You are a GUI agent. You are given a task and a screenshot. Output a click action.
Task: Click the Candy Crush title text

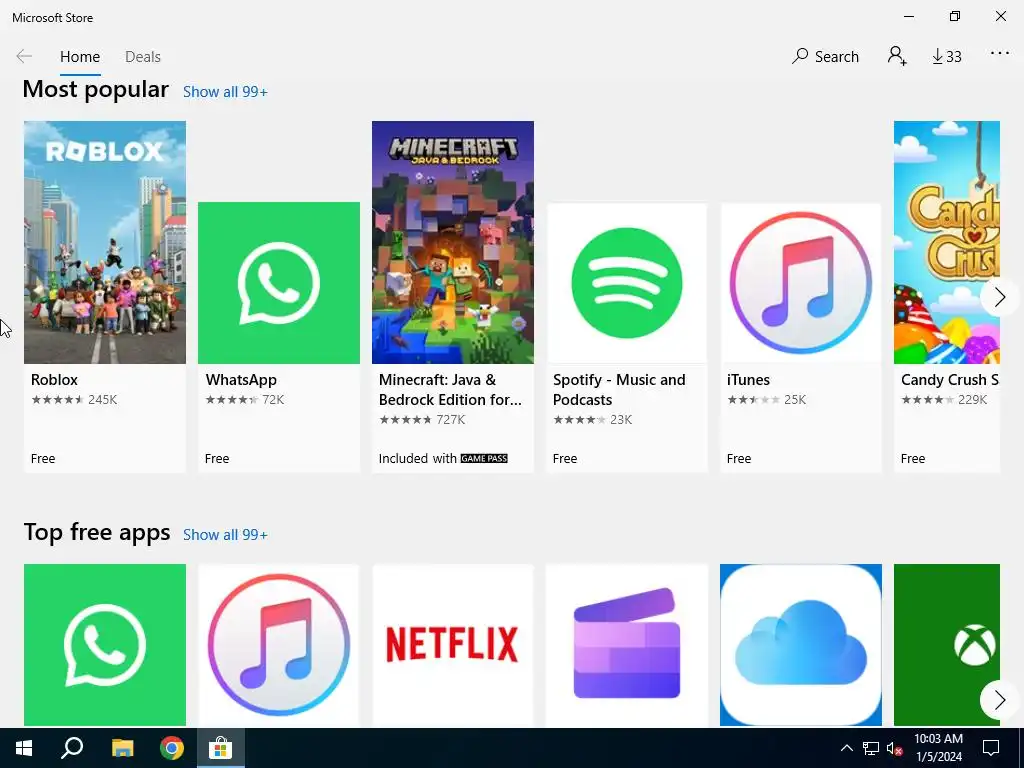click(950, 379)
